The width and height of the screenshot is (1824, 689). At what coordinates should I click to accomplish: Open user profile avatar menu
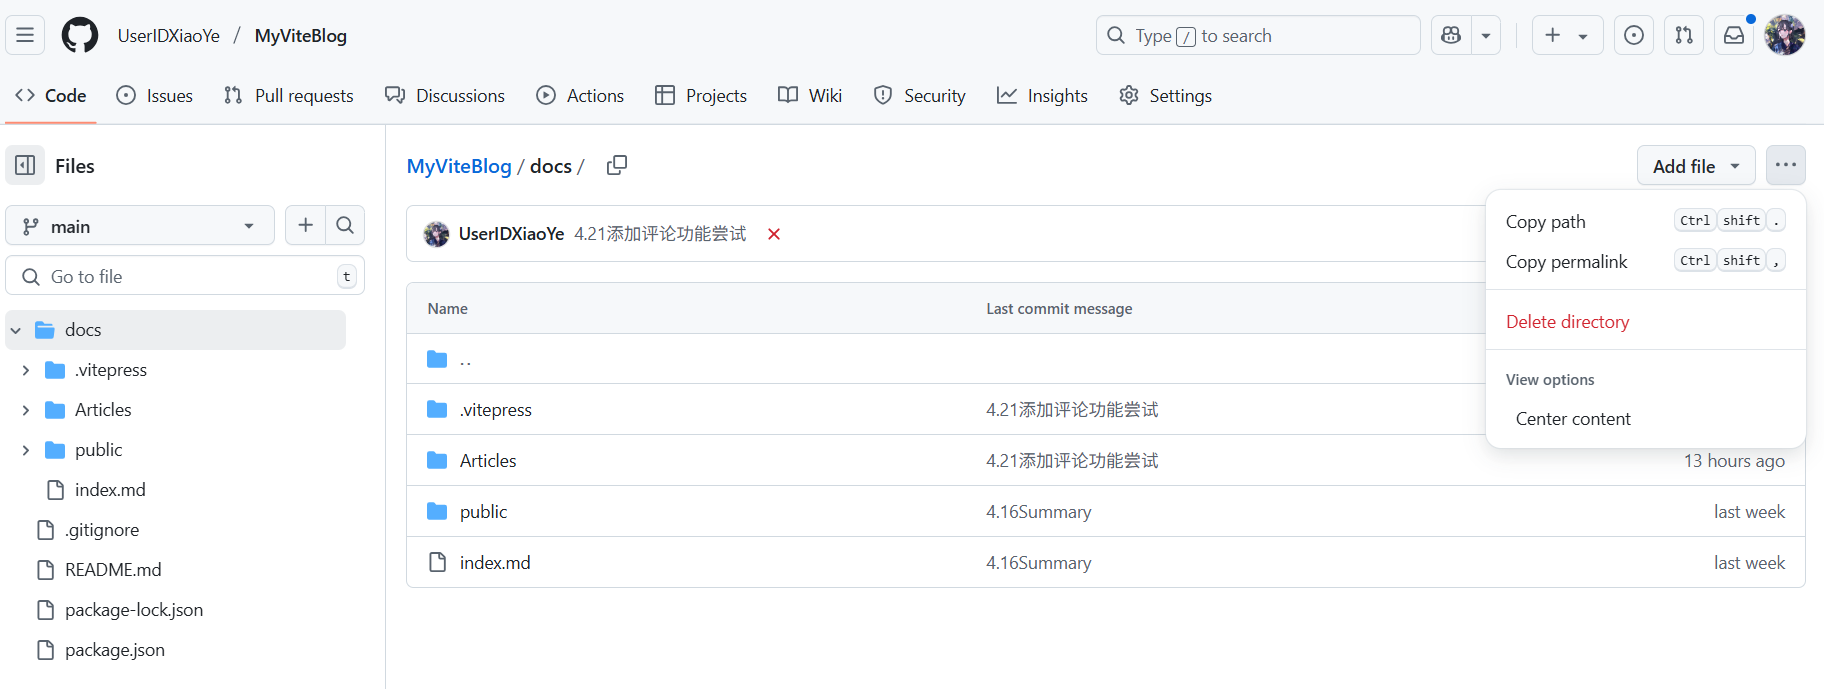(x=1785, y=35)
